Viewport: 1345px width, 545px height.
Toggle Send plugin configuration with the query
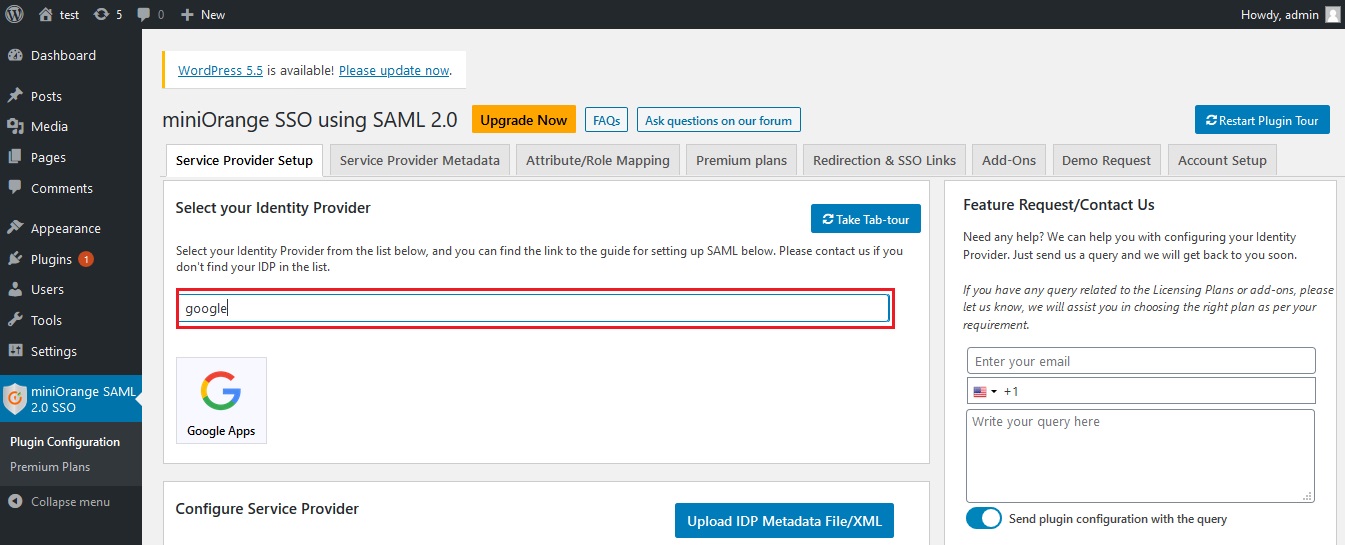[x=984, y=519]
